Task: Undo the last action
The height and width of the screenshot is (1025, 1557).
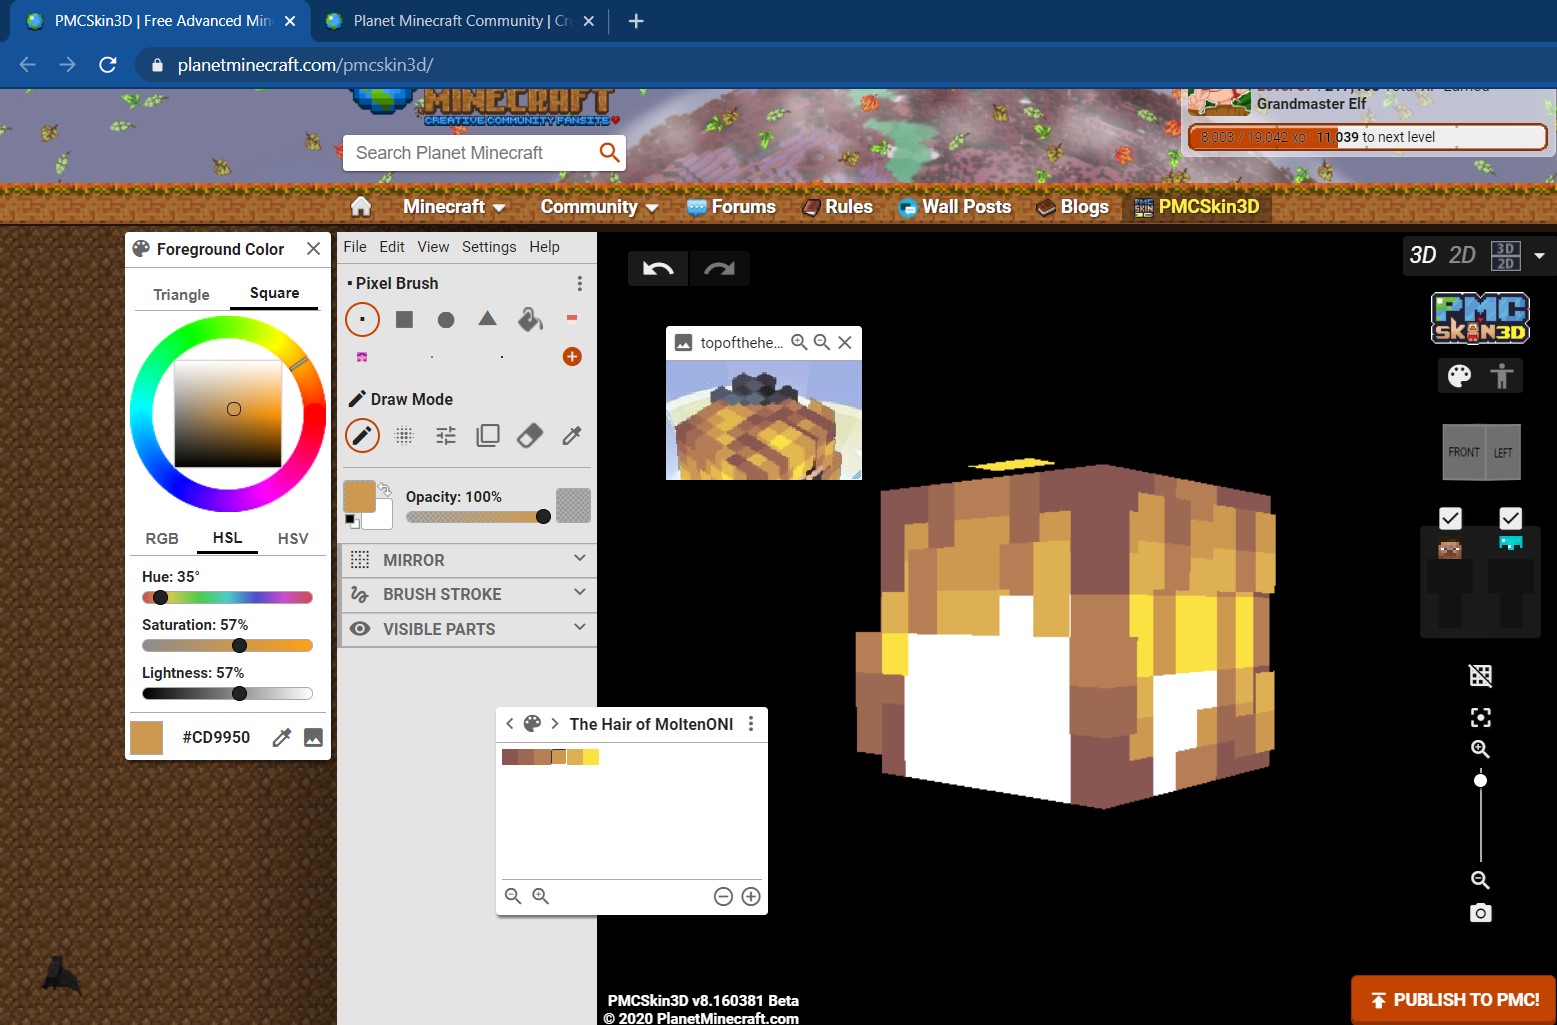Action: coord(658,268)
